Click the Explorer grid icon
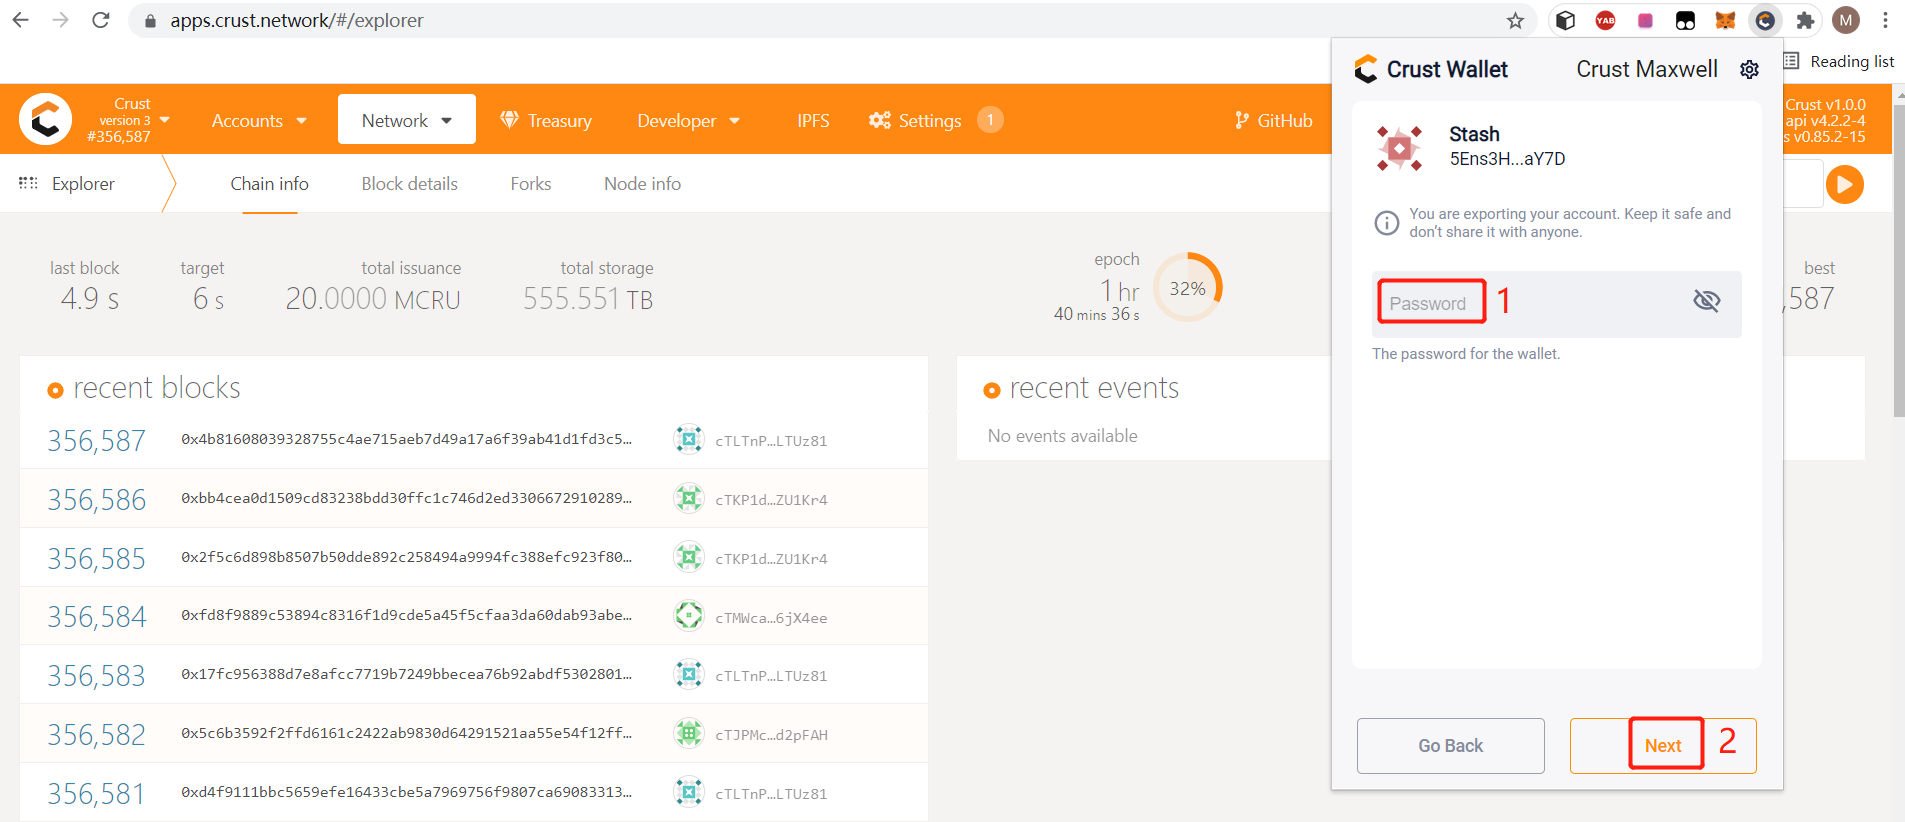Viewport: 1905px width, 822px height. (x=28, y=183)
